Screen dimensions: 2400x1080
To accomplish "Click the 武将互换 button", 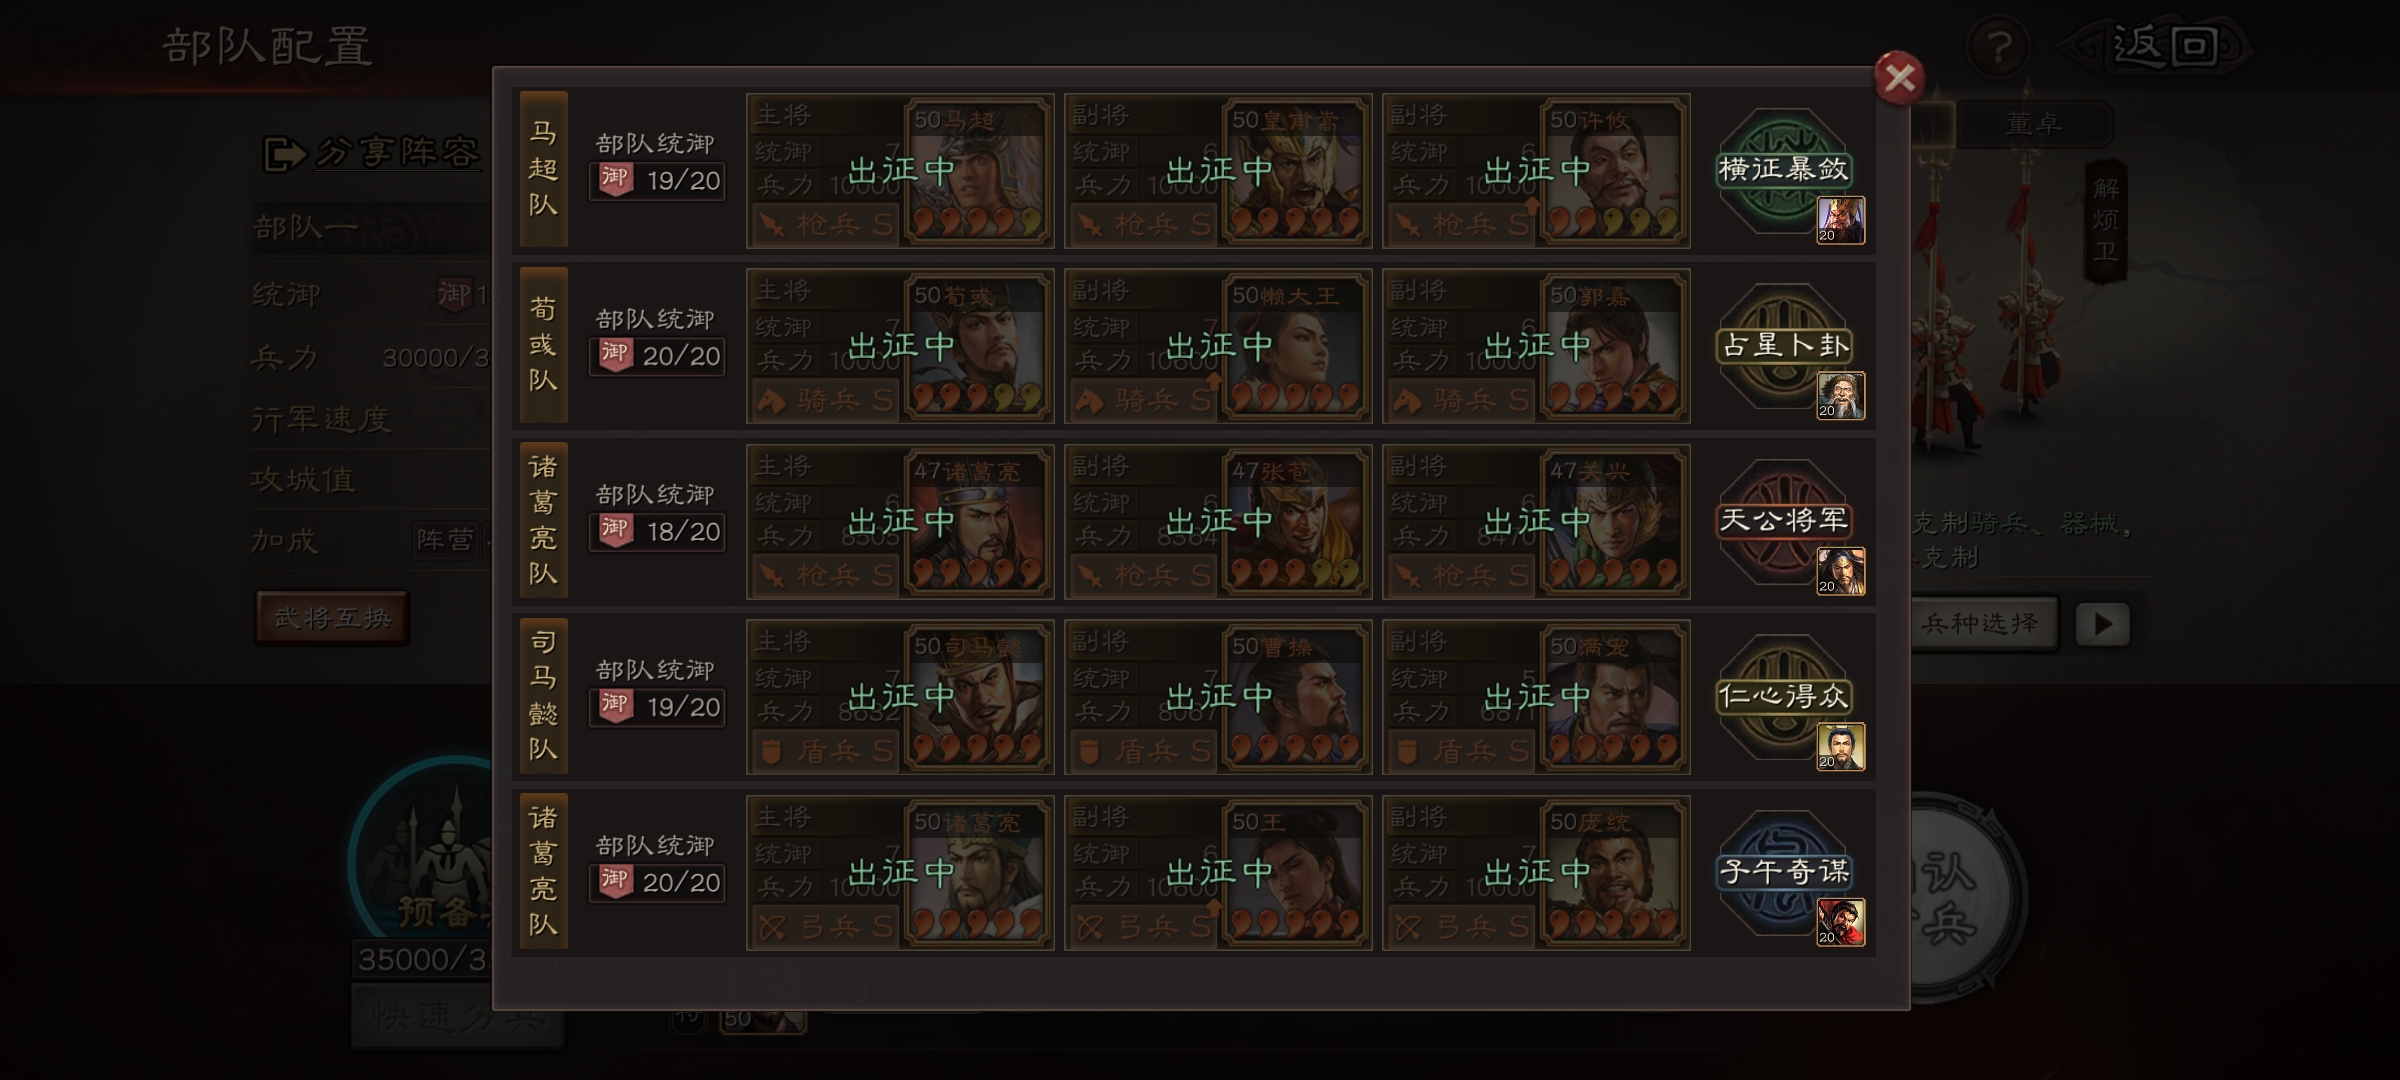I will click(x=332, y=618).
